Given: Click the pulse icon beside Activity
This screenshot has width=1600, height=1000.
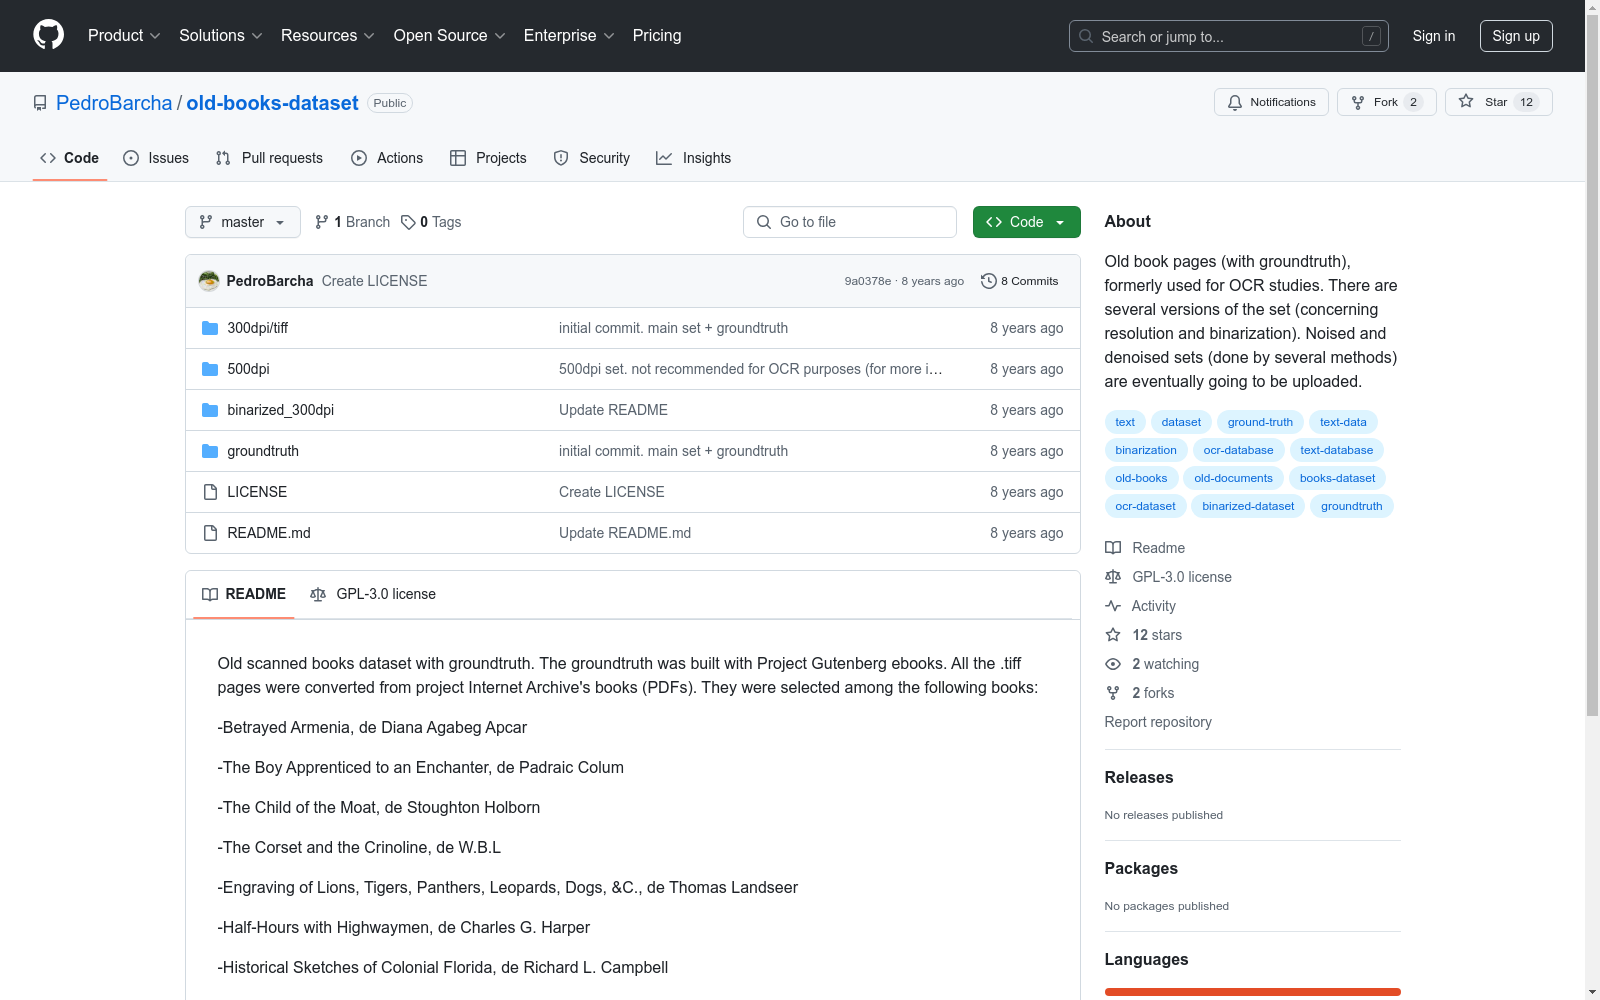Looking at the screenshot, I should click(1113, 606).
